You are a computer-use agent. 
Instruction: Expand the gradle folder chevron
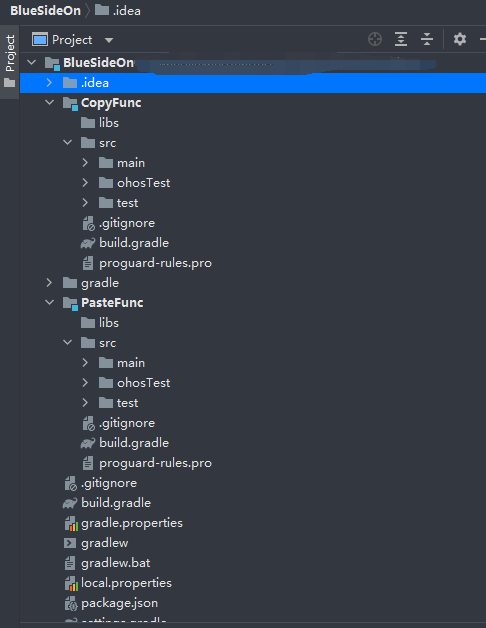(x=49, y=283)
